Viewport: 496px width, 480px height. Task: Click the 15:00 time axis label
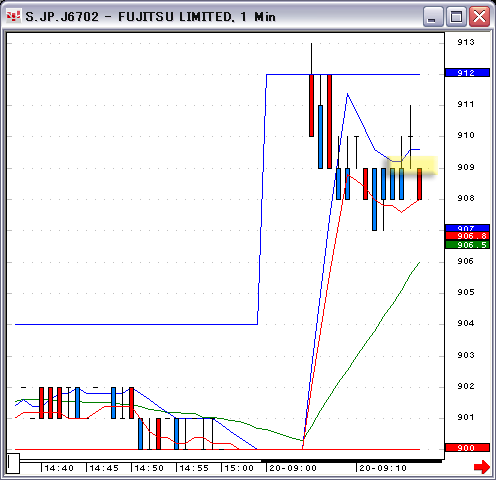(x=239, y=468)
